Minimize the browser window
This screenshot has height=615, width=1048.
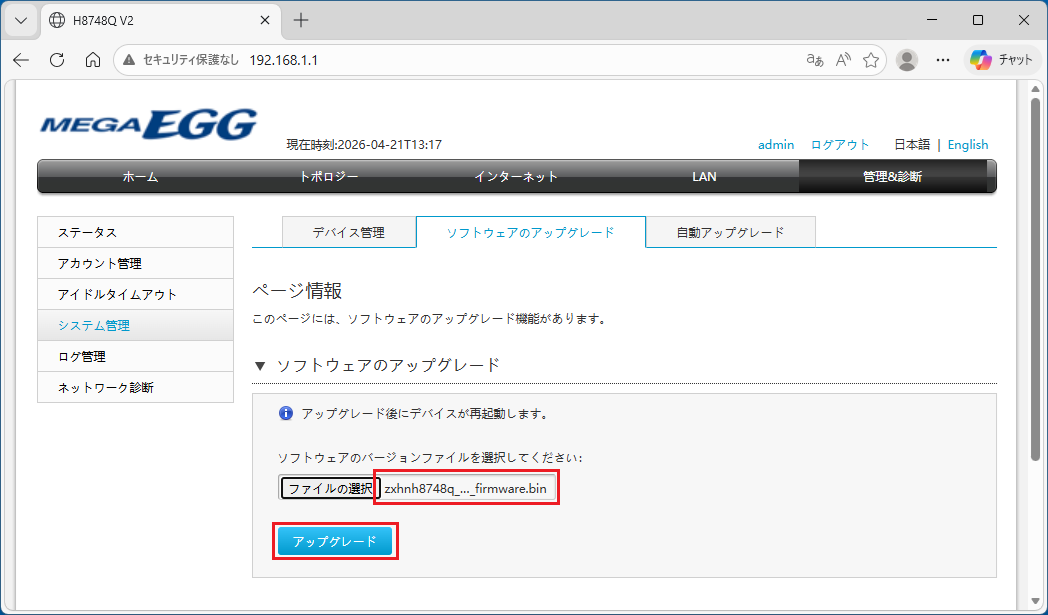point(932,20)
